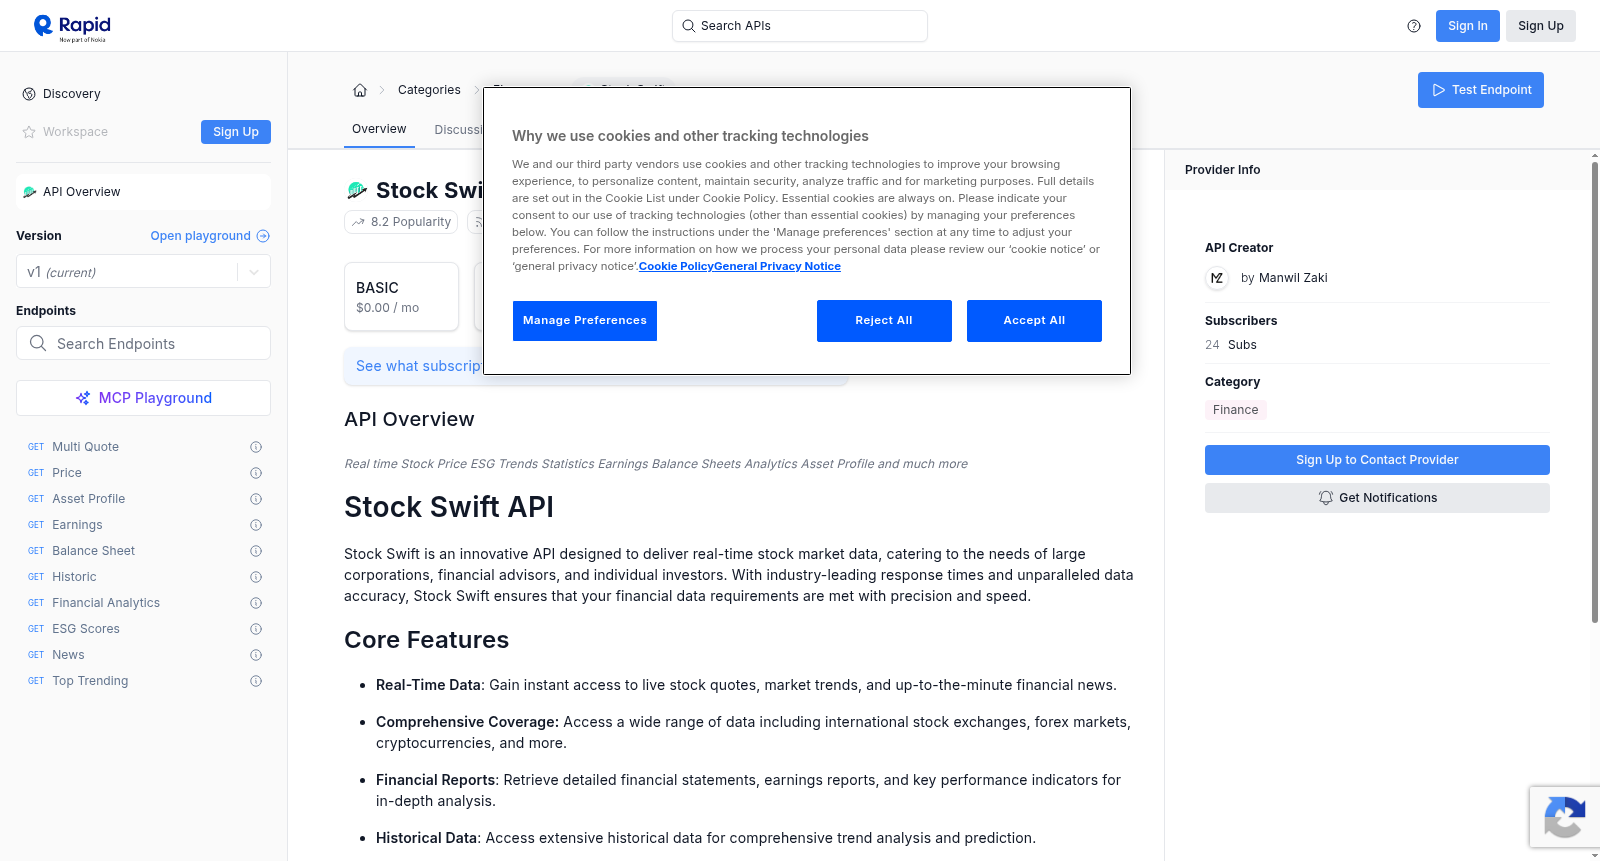Select the Top Trending endpoint
This screenshot has width=1600, height=861.
click(90, 681)
